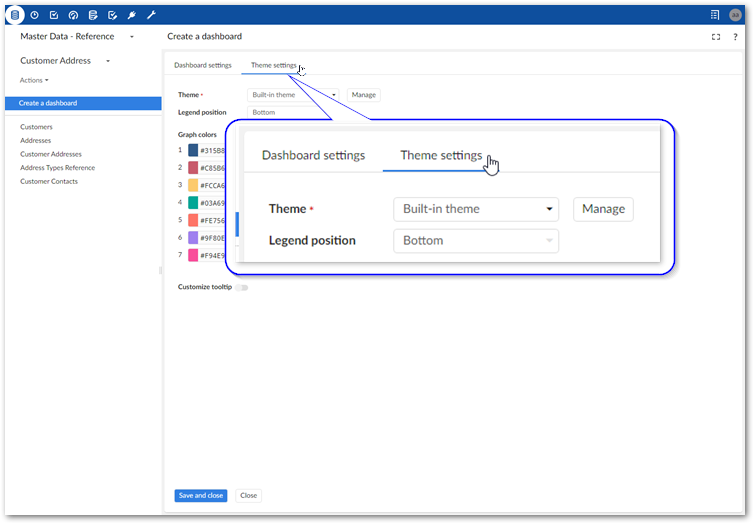The image size is (754, 524).
Task: Select Create a dashboard in sidebar
Action: pos(83,103)
